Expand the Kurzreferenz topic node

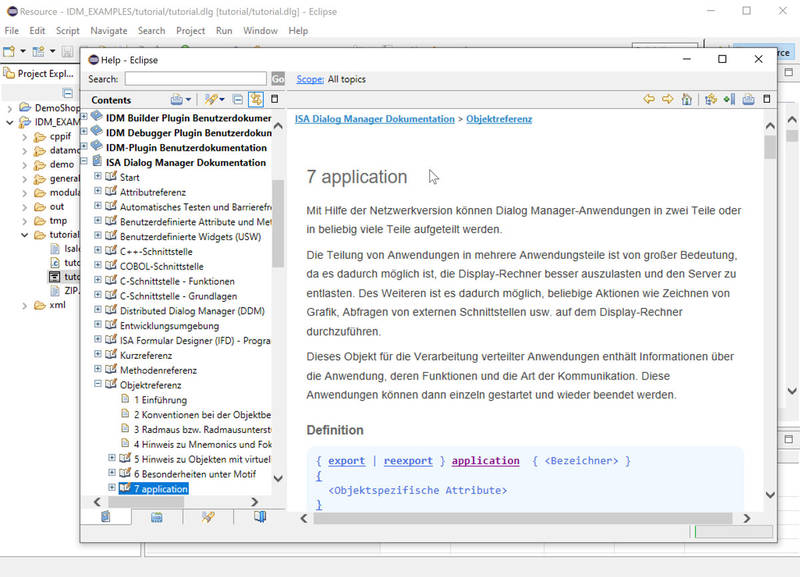click(x=97, y=354)
